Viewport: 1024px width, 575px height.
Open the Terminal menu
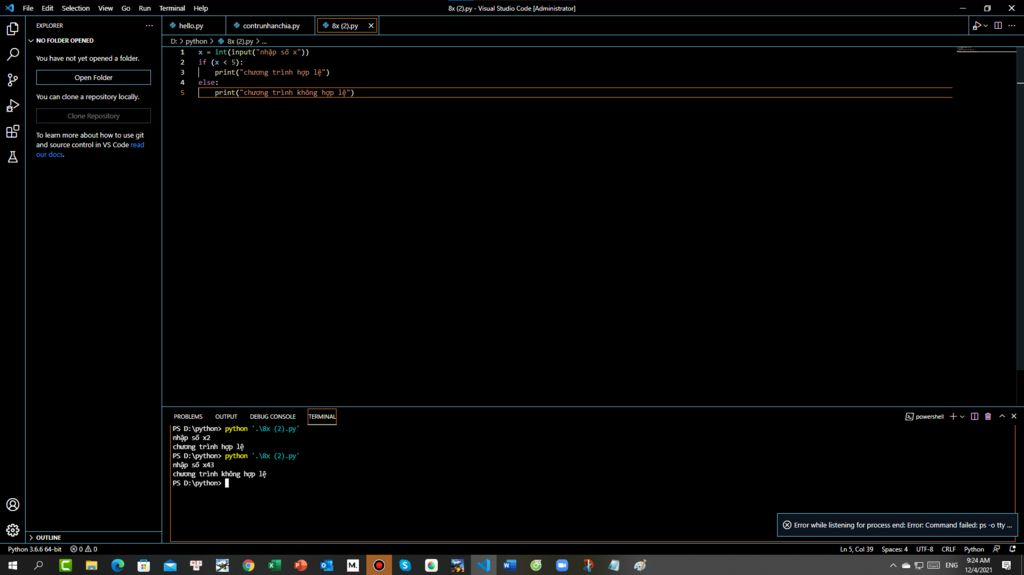172,8
